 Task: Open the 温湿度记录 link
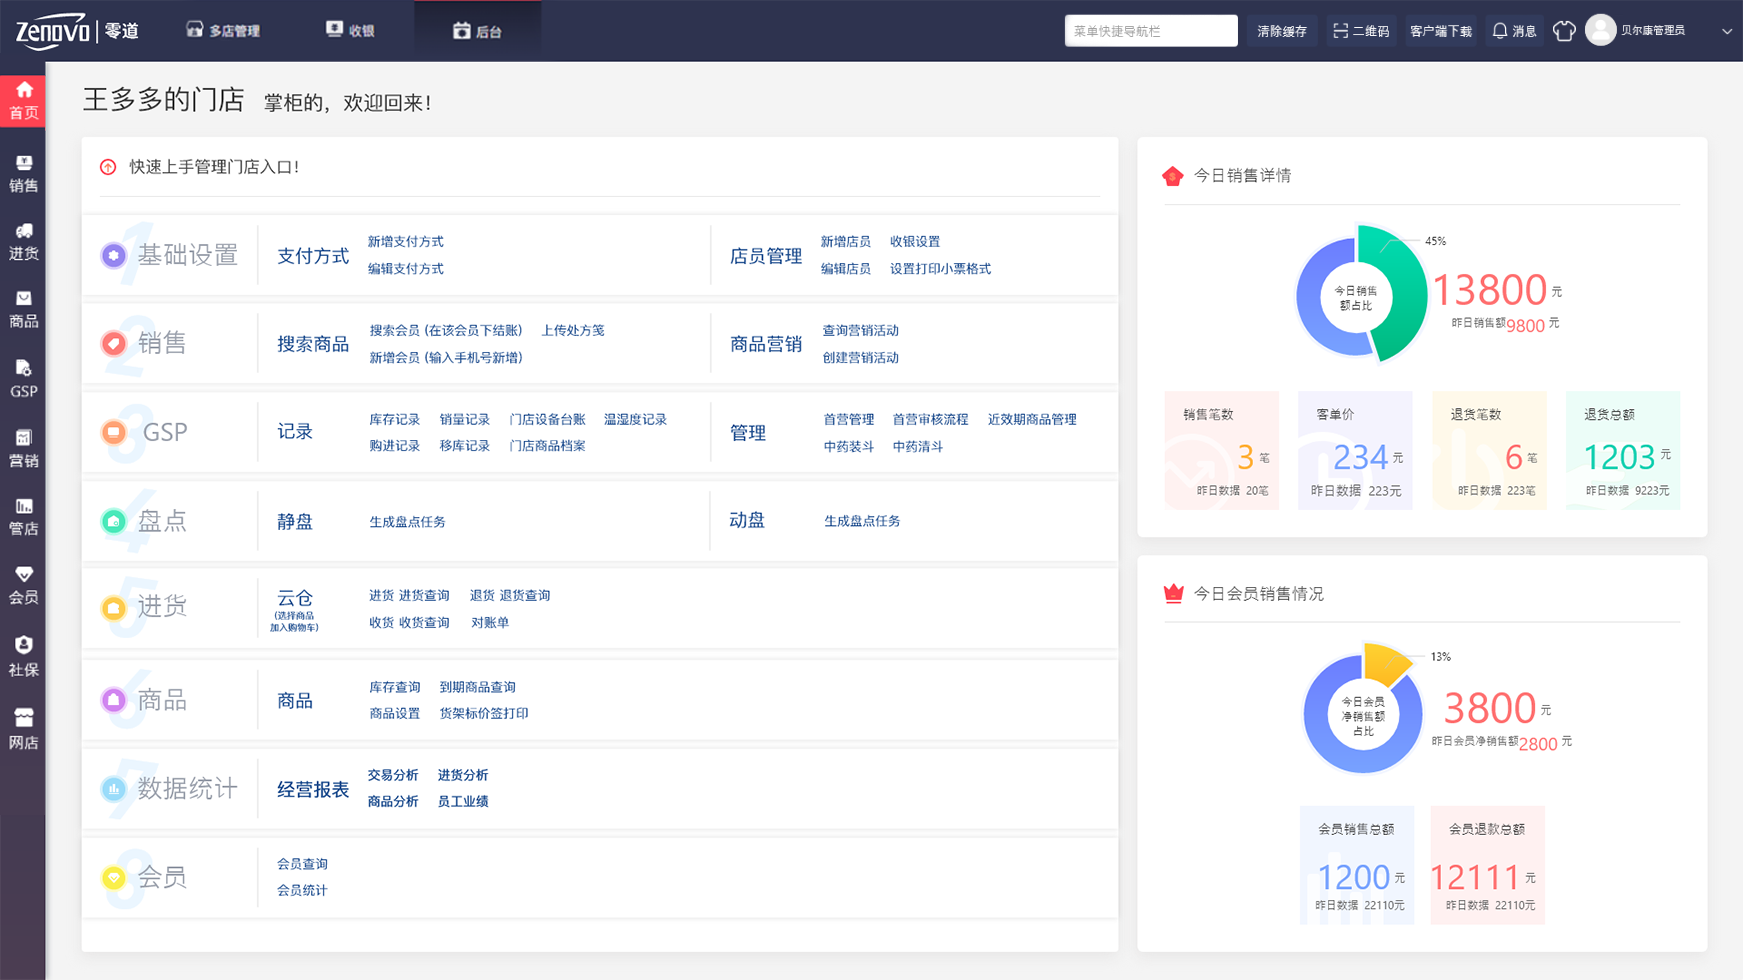[x=635, y=420]
